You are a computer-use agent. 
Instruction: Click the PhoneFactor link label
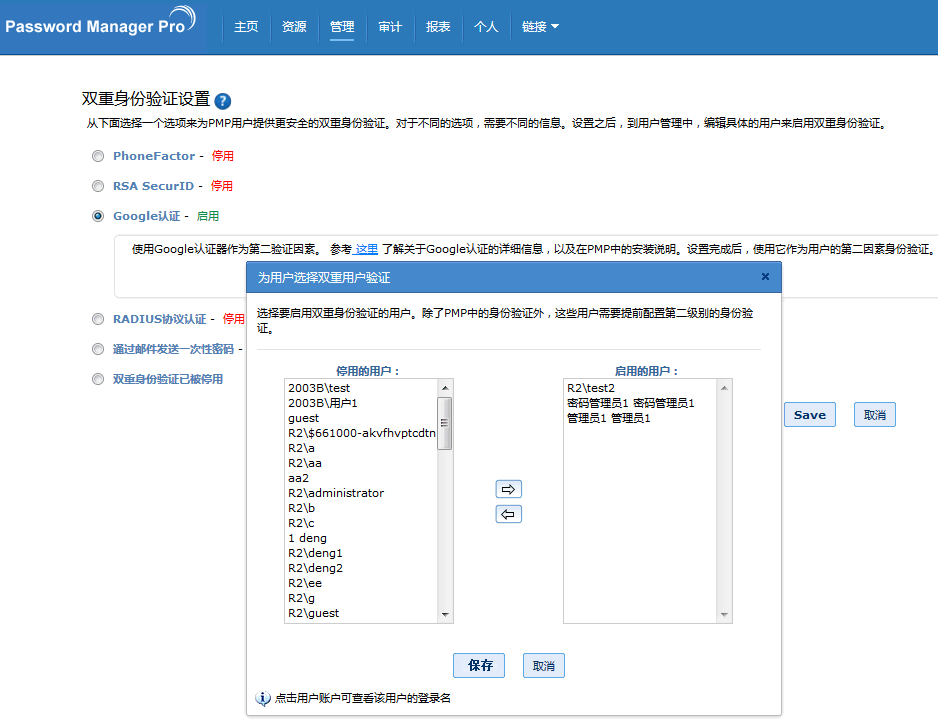(154, 156)
